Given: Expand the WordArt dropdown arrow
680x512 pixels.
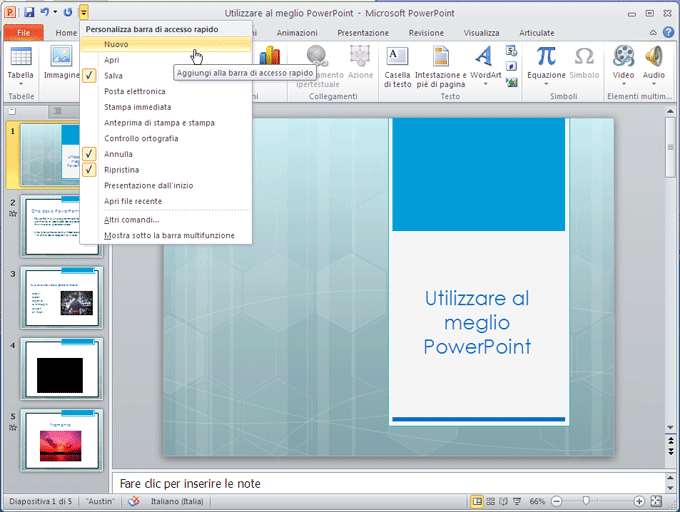Looking at the screenshot, I should (x=485, y=84).
